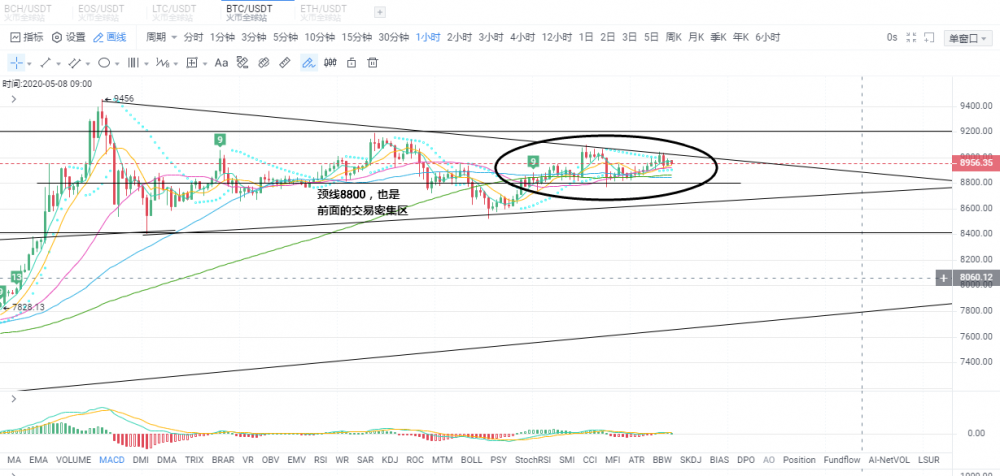The image size is (1000, 476).
Task: Switch to the BCH/USDT tab
Action: pos(28,10)
